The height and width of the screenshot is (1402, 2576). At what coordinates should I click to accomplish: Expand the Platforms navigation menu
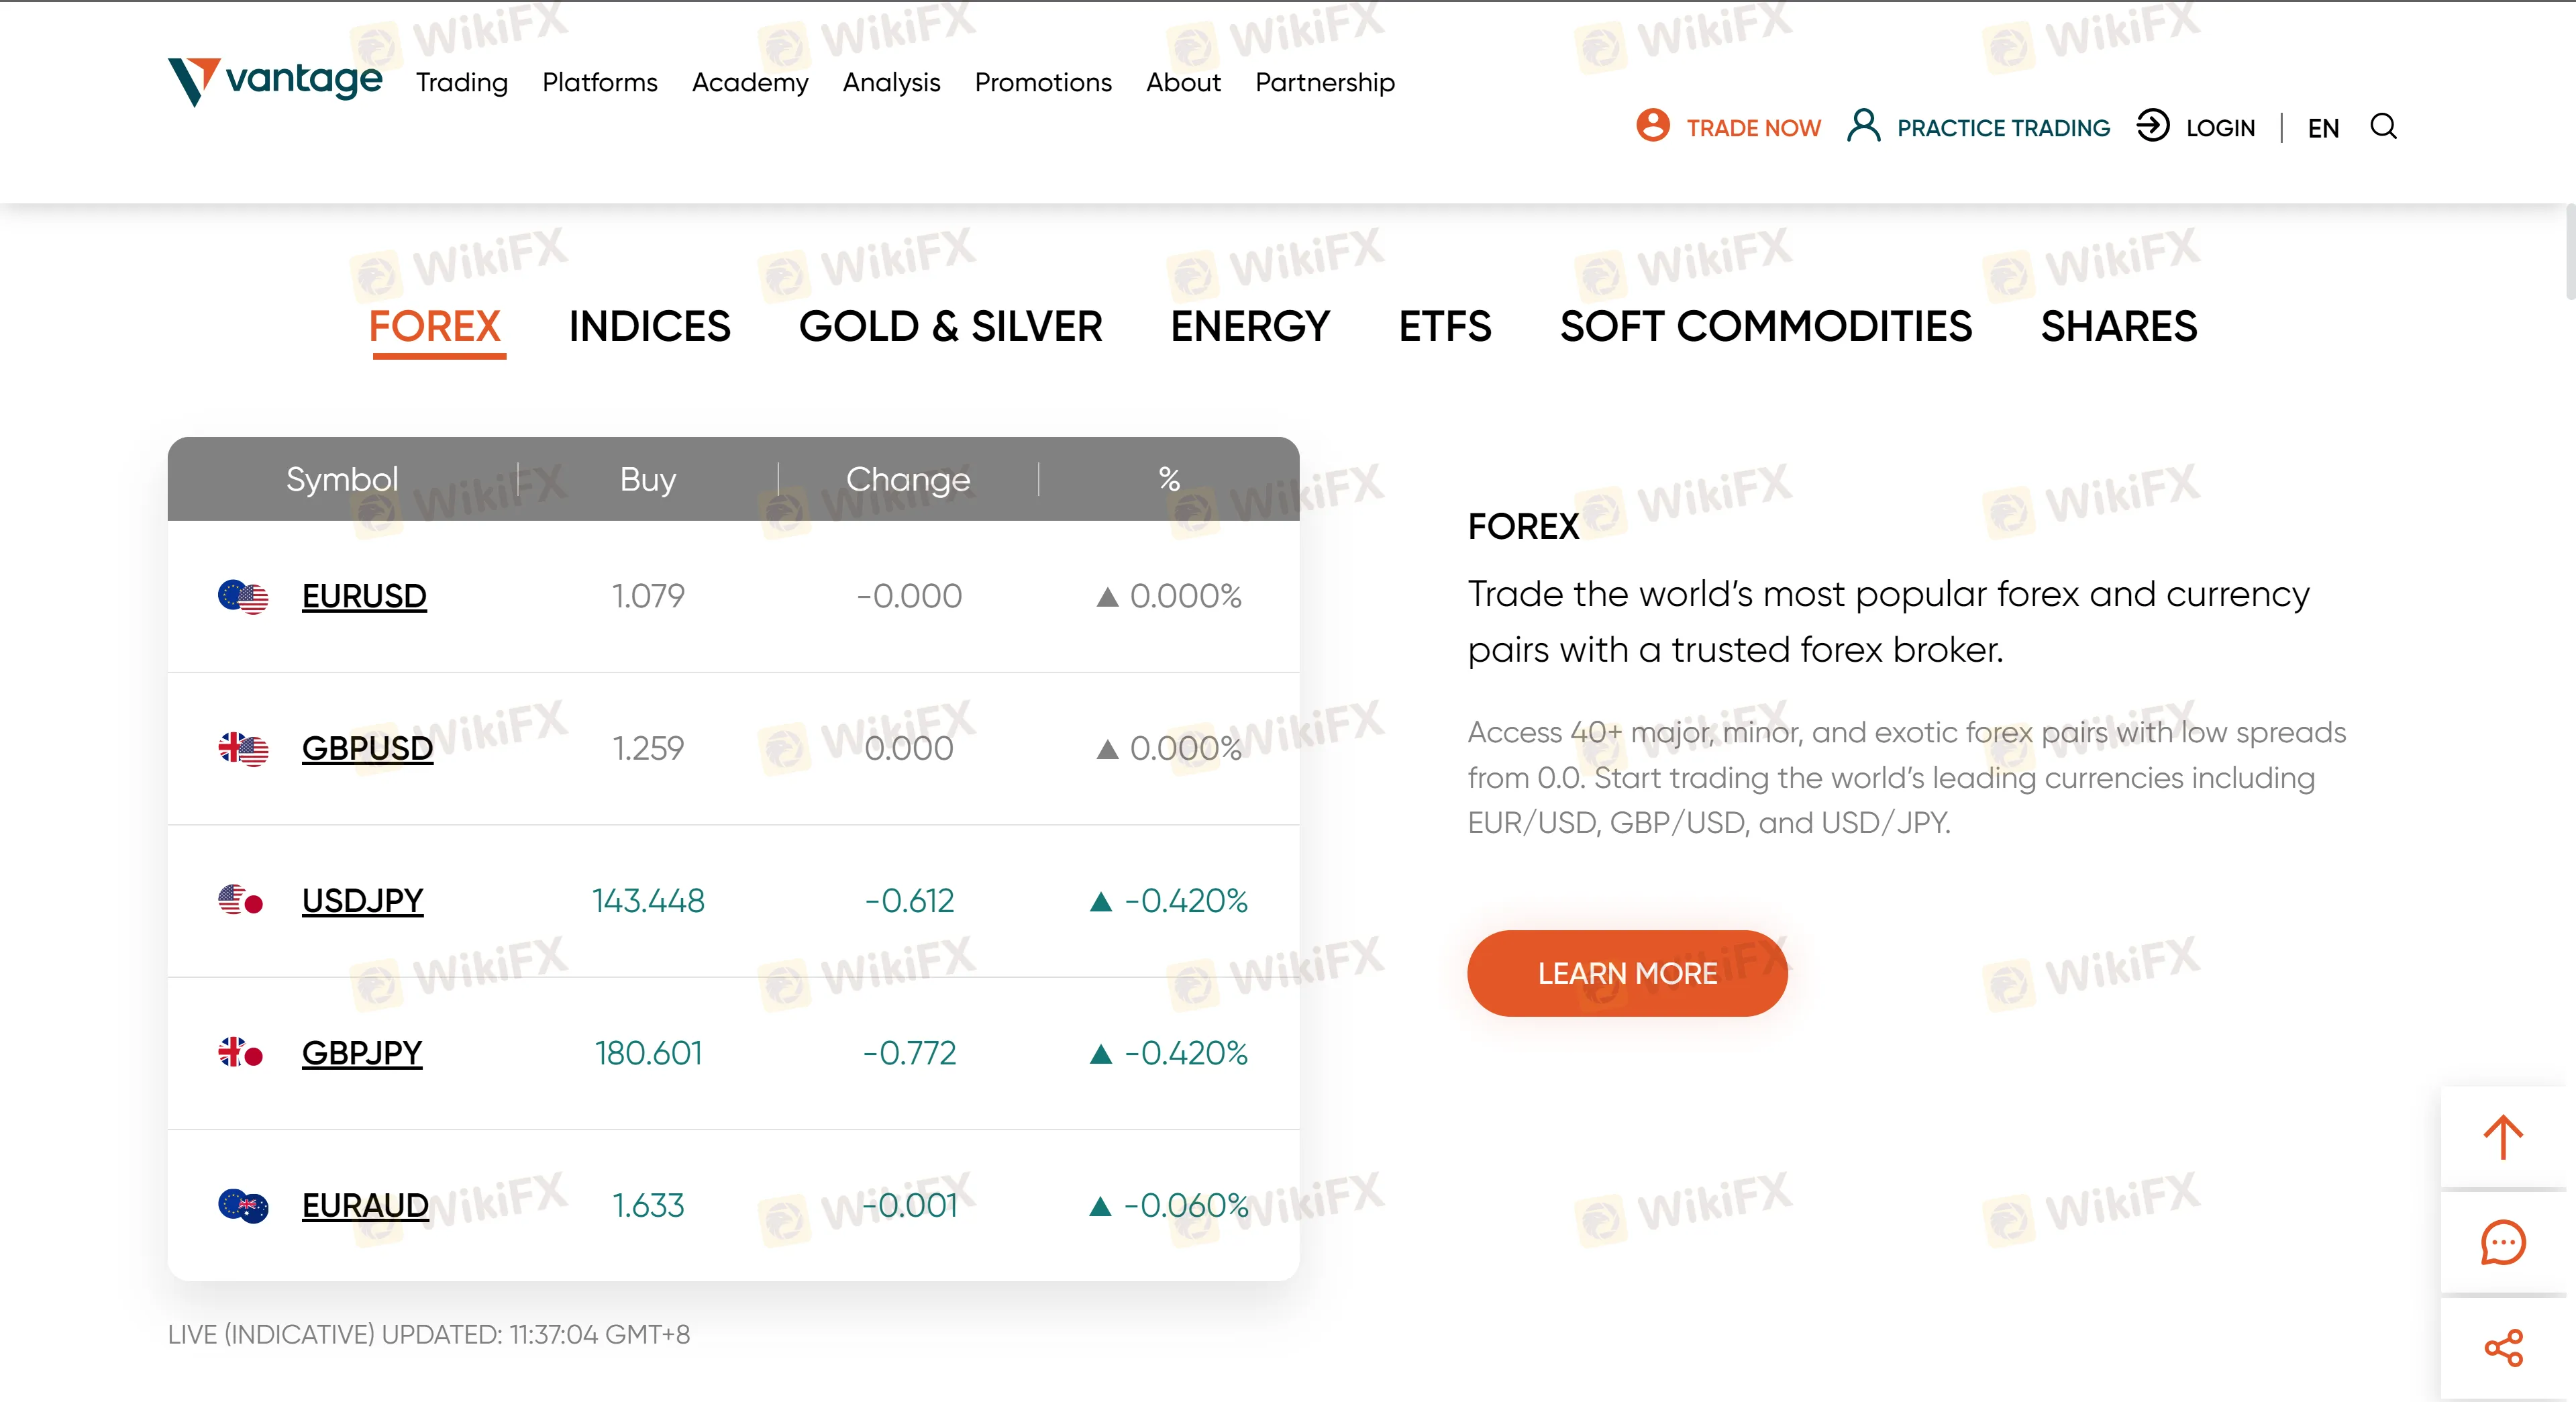pyautogui.click(x=600, y=82)
